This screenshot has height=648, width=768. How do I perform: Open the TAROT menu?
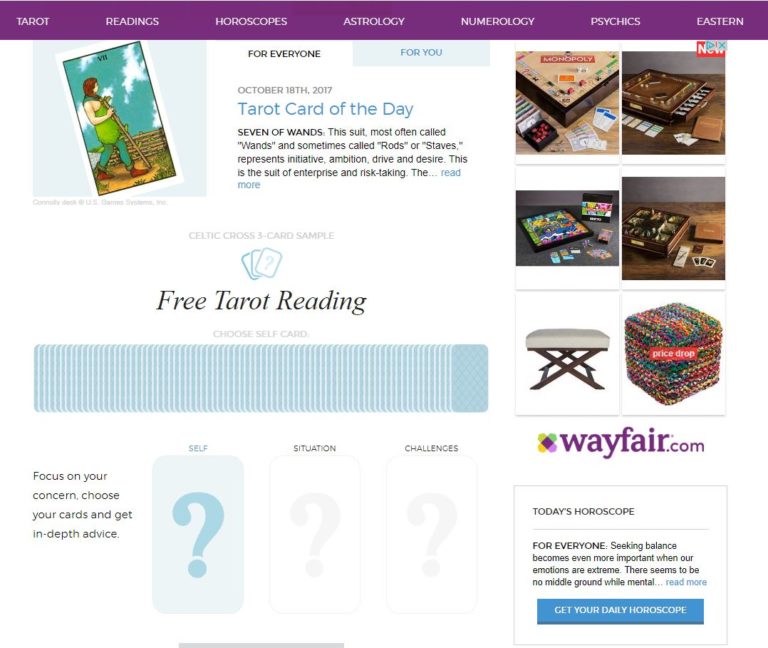[x=33, y=22]
